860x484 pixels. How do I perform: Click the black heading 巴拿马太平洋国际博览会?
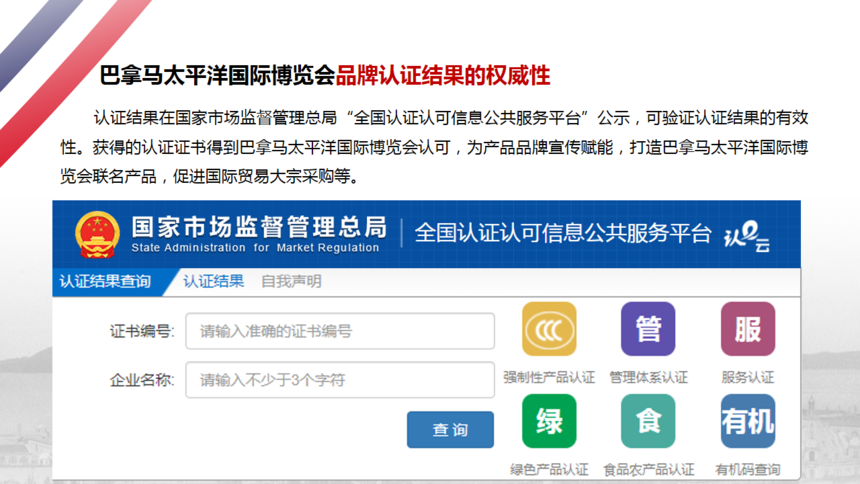click(x=217, y=76)
